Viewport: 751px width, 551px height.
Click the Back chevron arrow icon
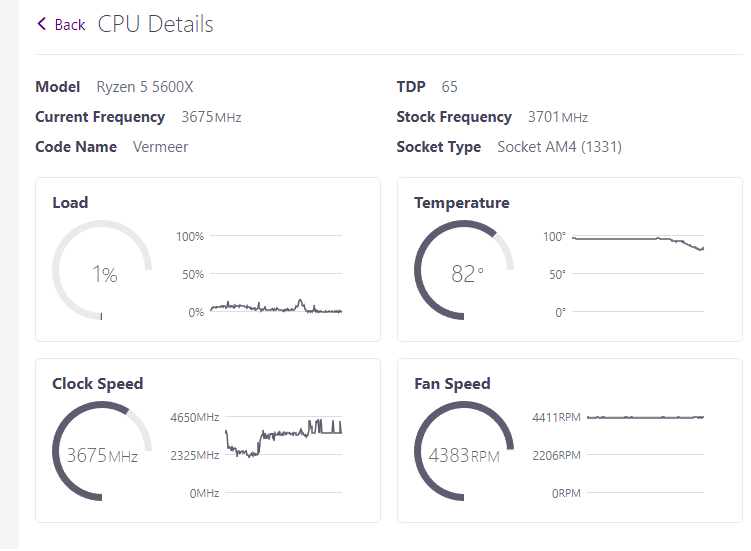42,24
